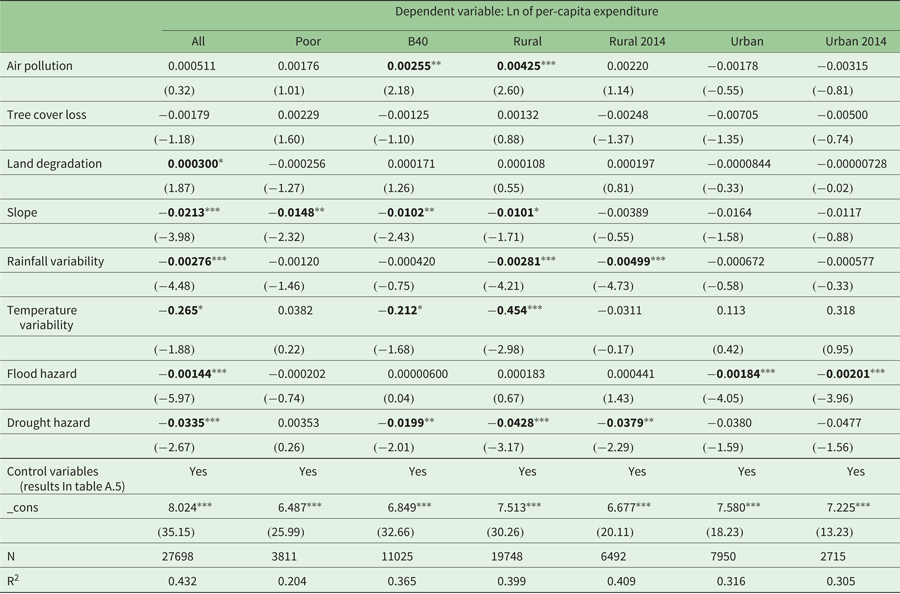Click the 'Rural 2014' column header
Viewport: 900px width, 594px height.
coord(637,41)
